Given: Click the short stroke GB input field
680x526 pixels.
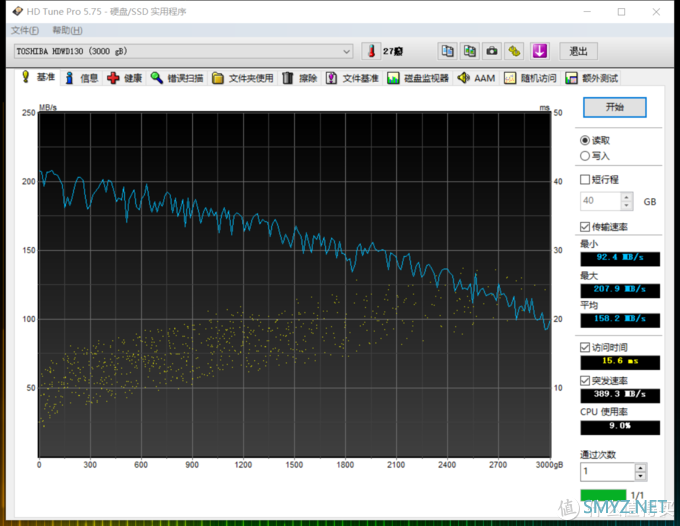Looking at the screenshot, I should (601, 201).
